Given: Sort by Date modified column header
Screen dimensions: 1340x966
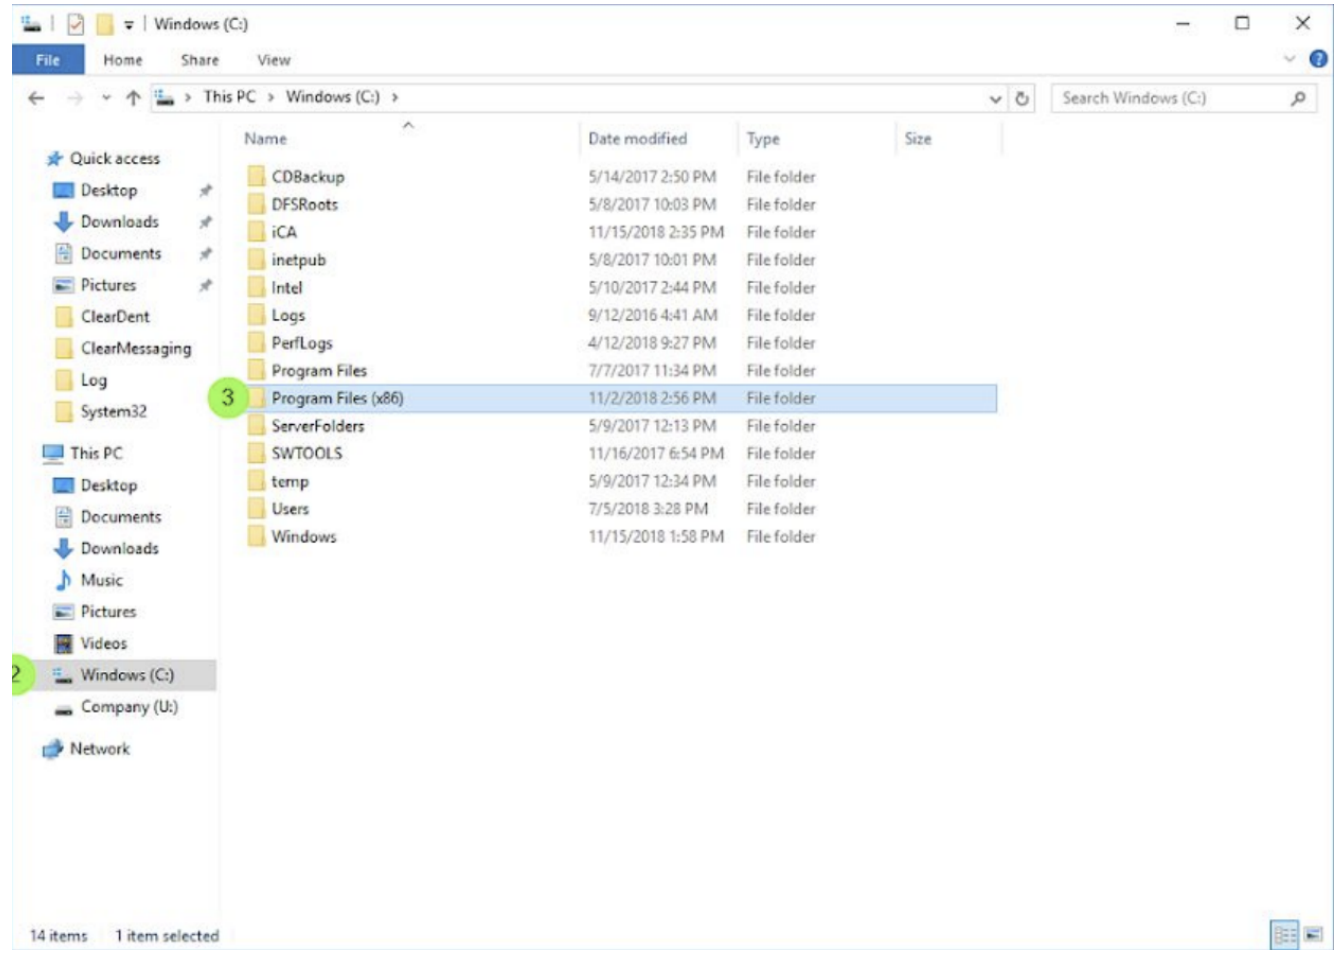Looking at the screenshot, I should (638, 139).
